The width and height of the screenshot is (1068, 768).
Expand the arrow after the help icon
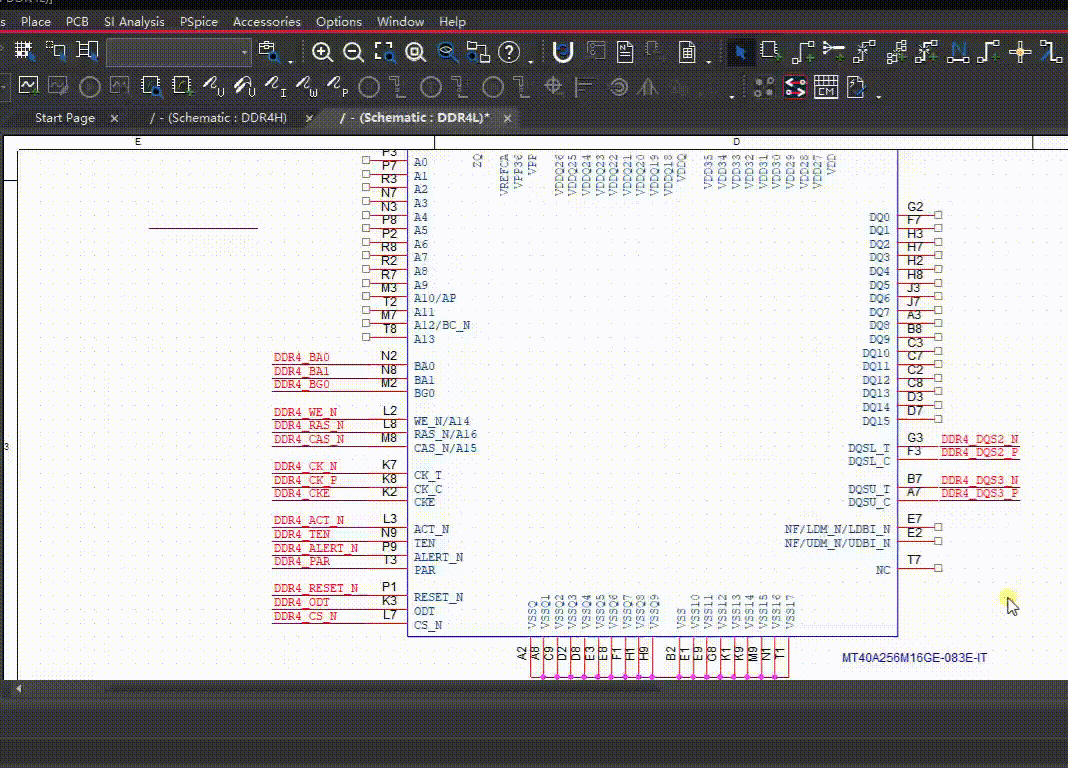click(531, 61)
